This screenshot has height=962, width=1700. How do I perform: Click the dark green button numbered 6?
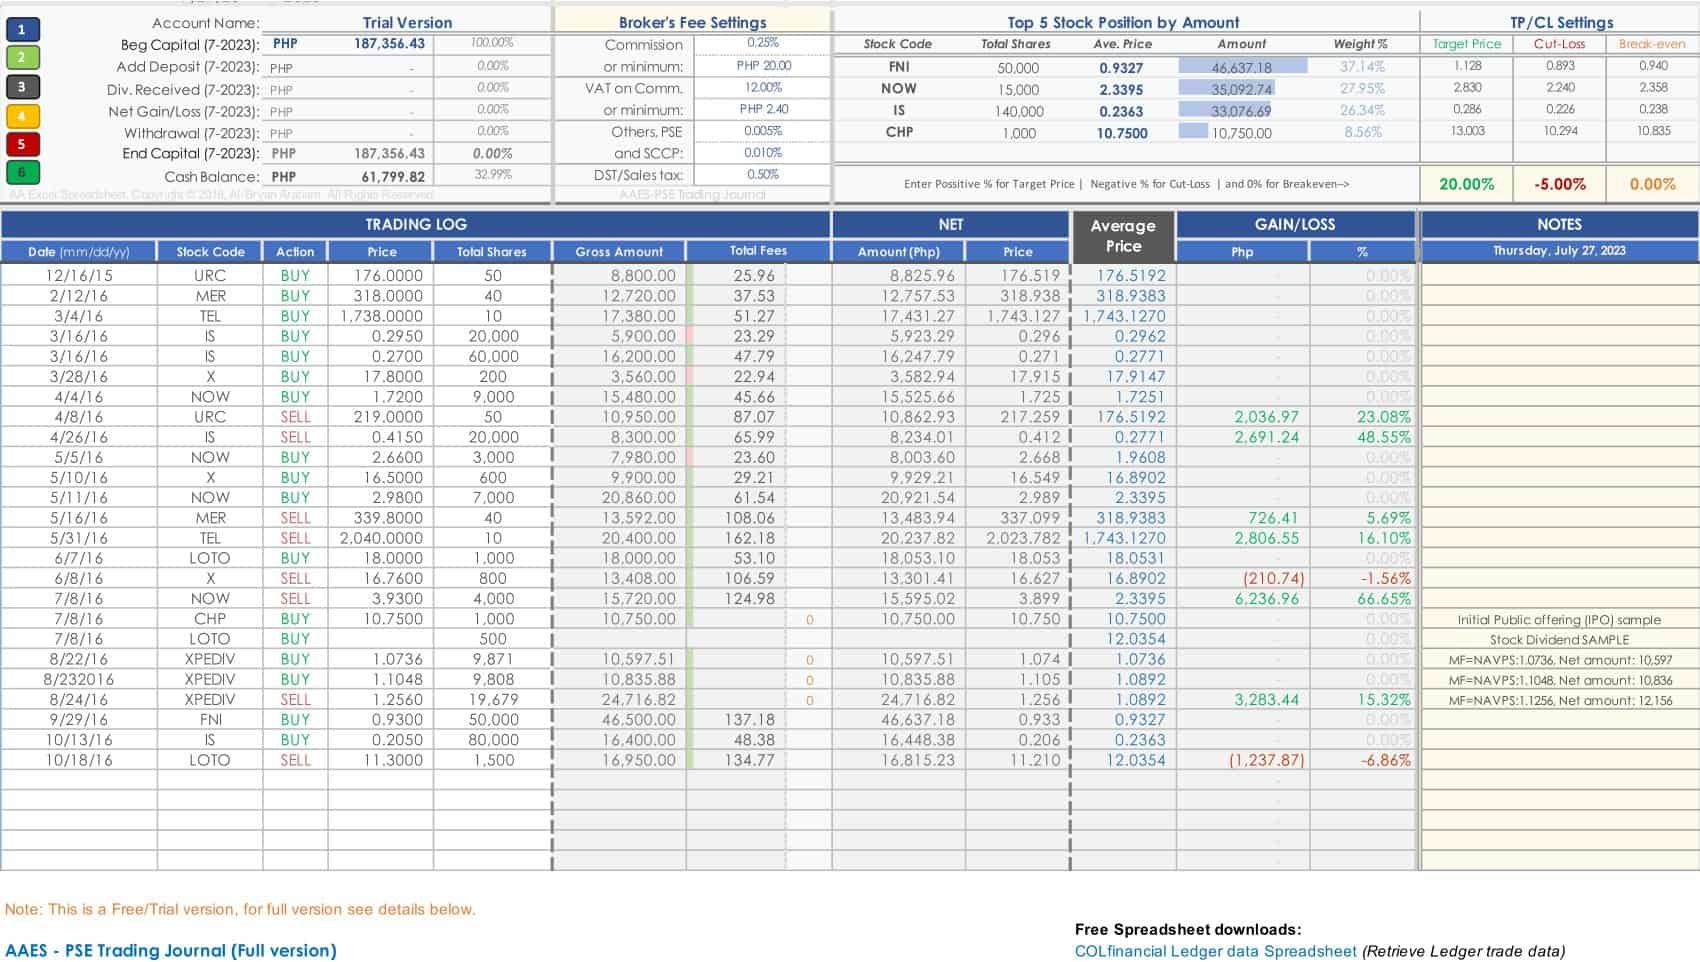(22, 173)
